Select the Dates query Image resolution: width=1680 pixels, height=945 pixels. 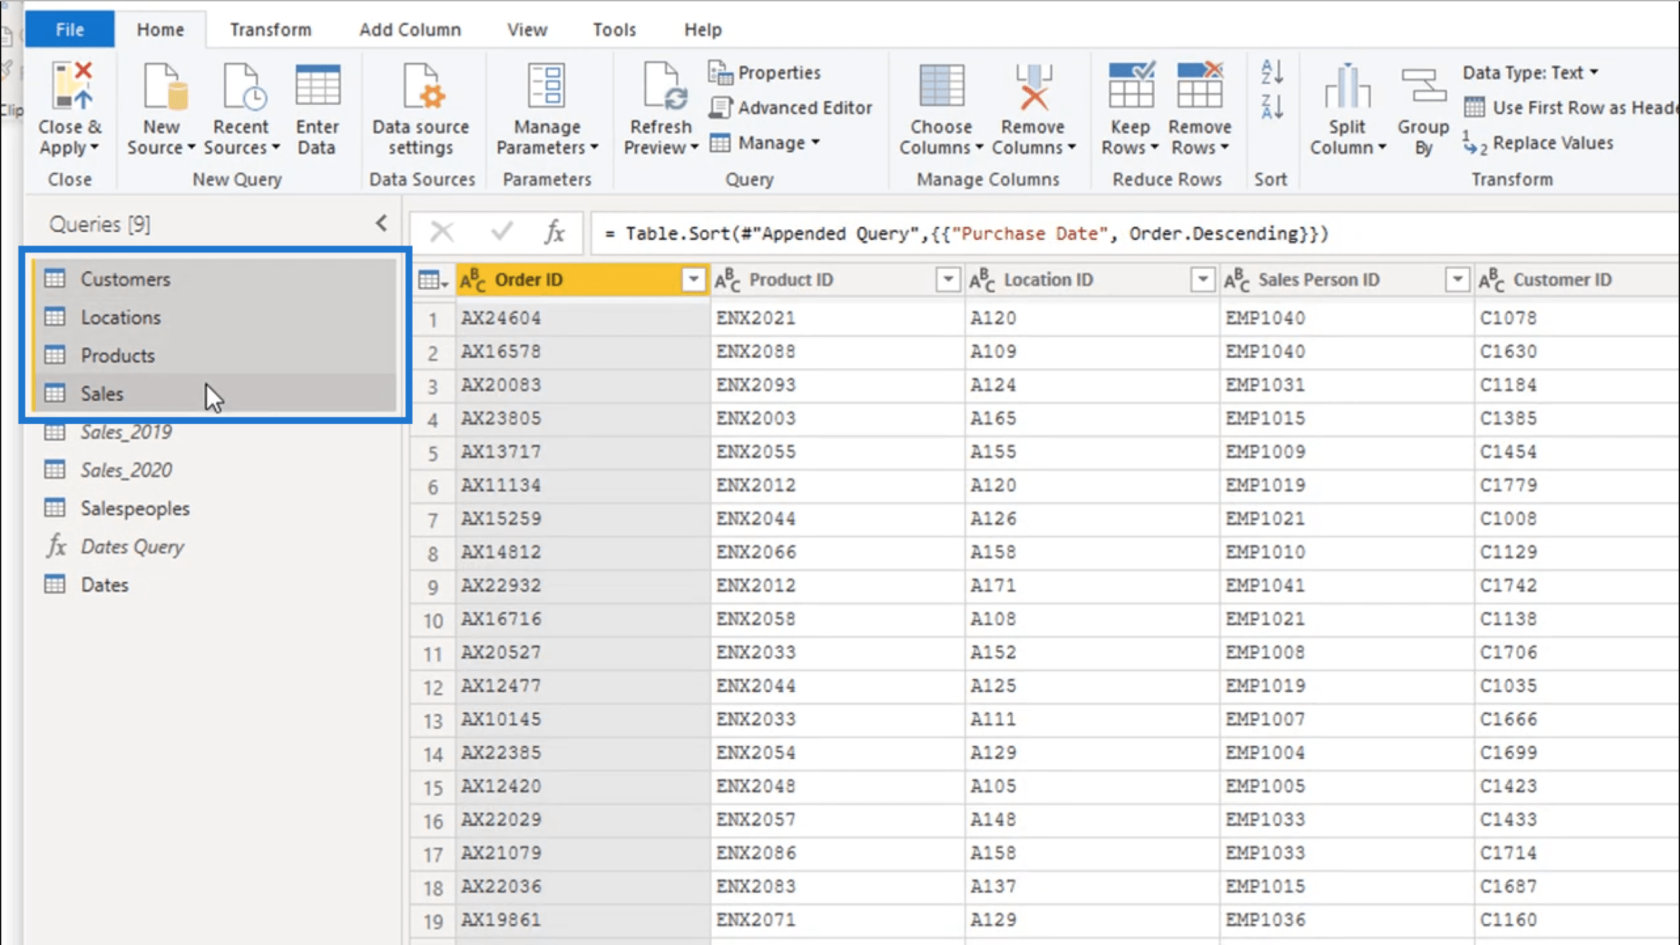215,584
